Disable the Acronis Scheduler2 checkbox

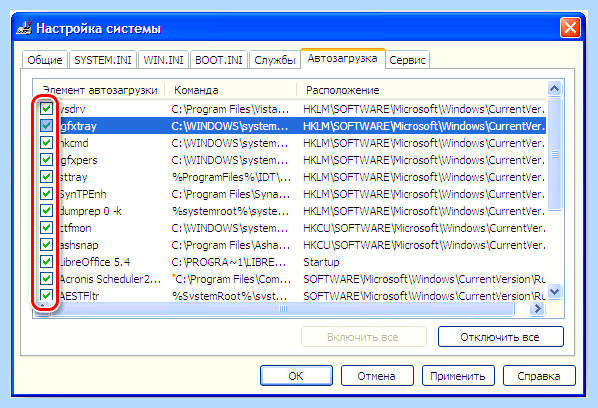[47, 279]
